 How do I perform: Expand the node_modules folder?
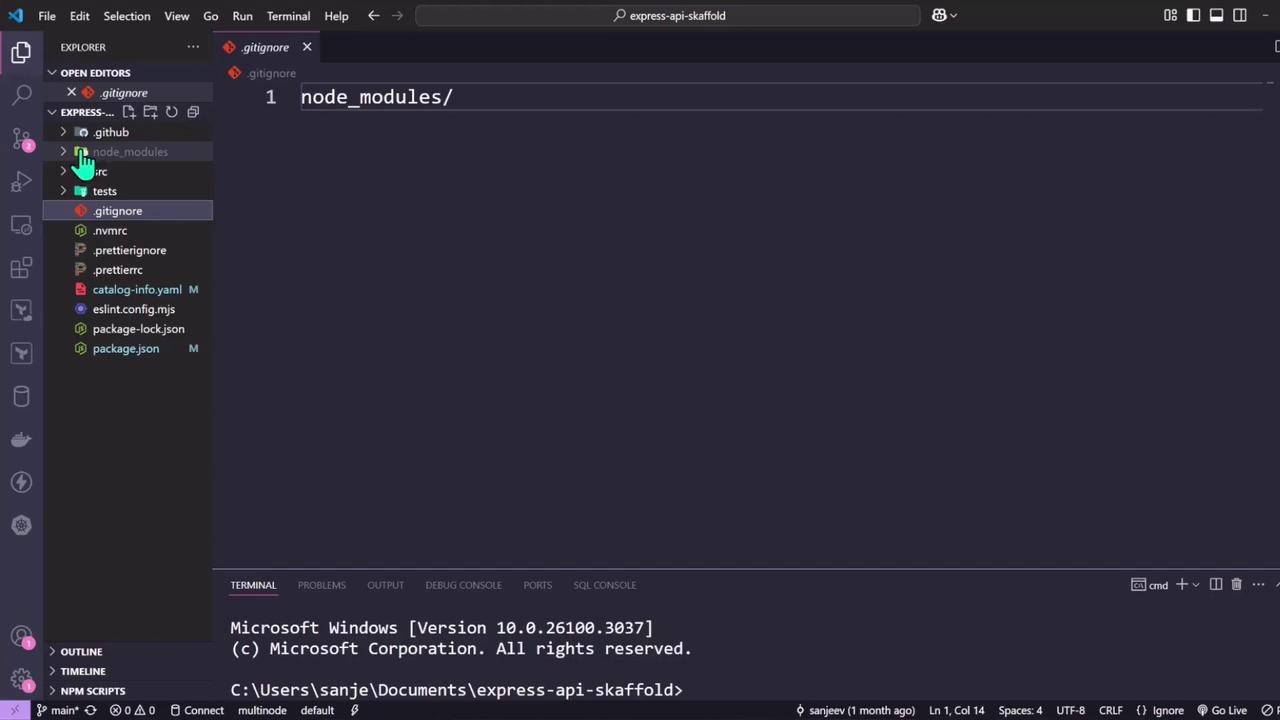64,152
